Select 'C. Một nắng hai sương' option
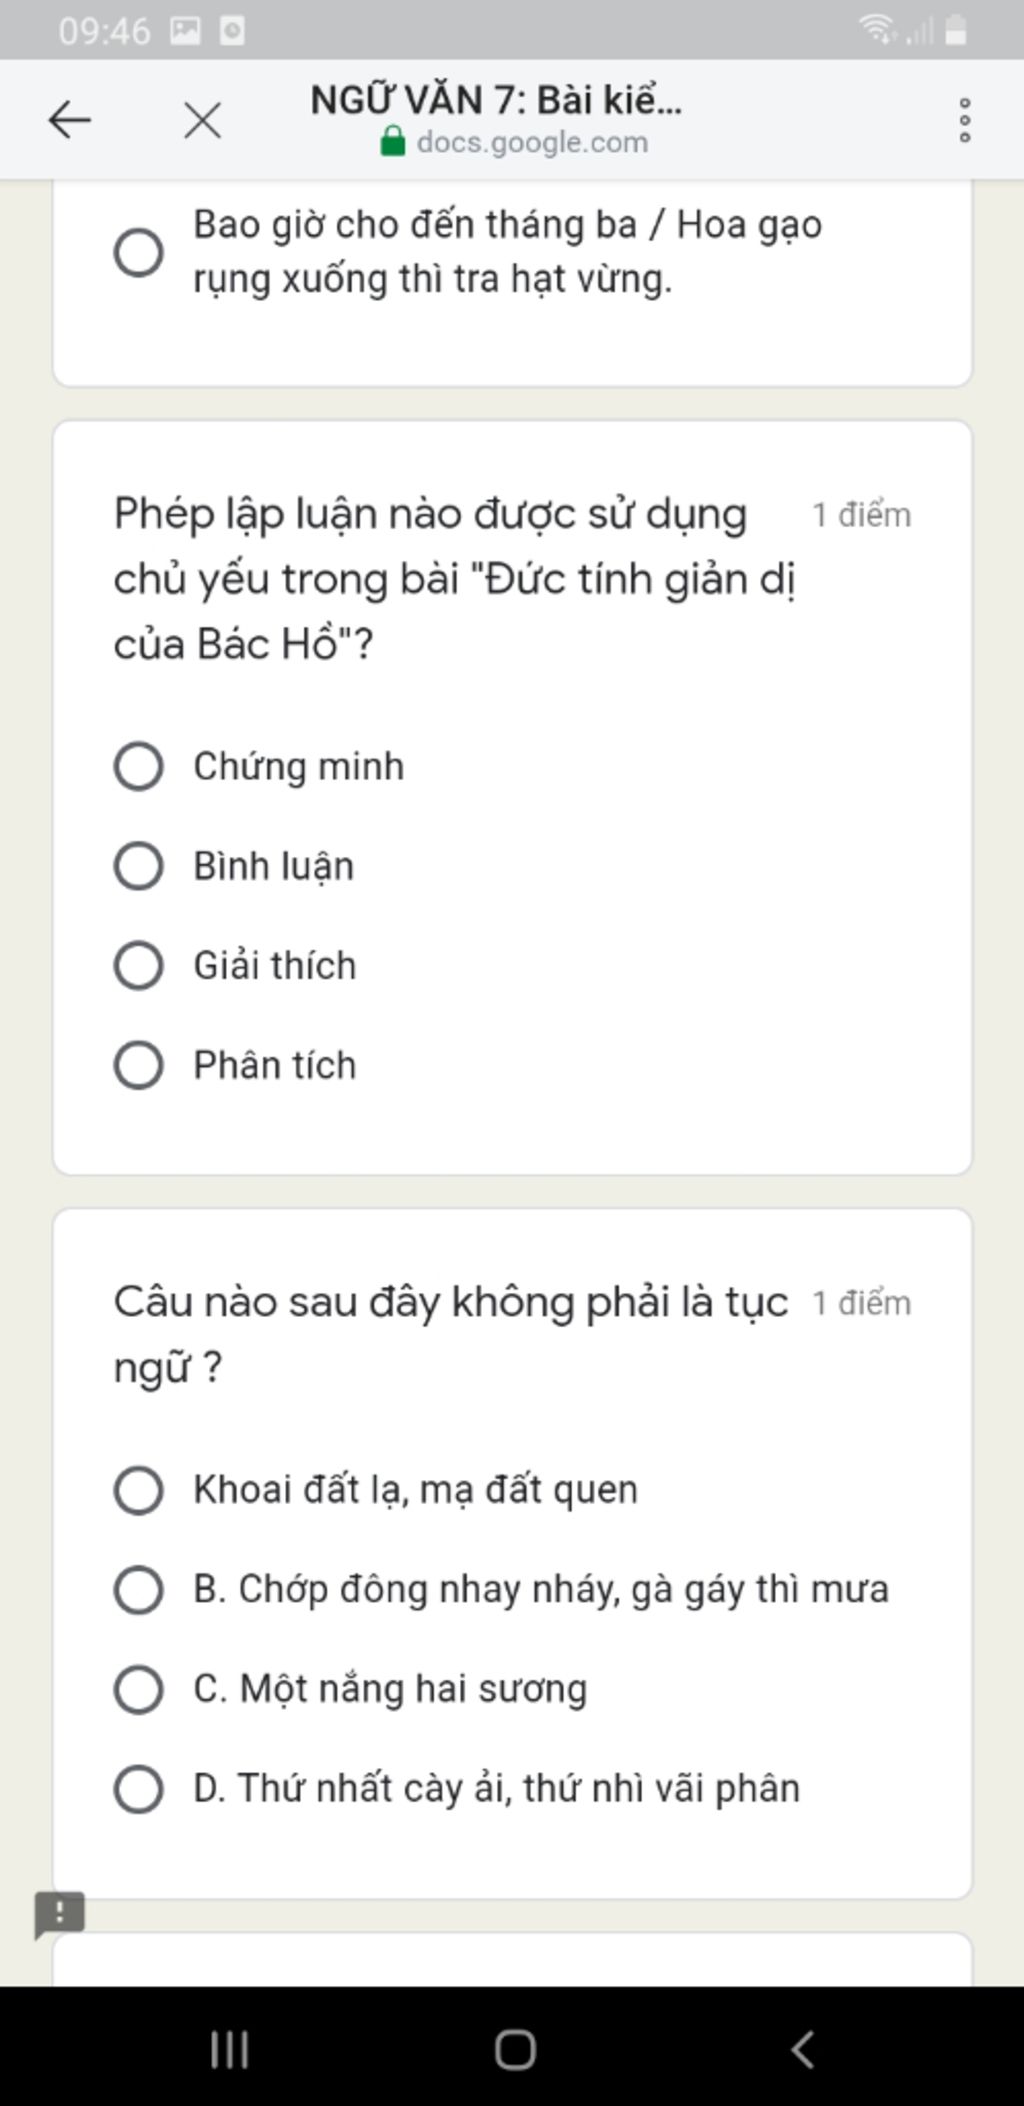The height and width of the screenshot is (2106, 1024). pos(139,1689)
